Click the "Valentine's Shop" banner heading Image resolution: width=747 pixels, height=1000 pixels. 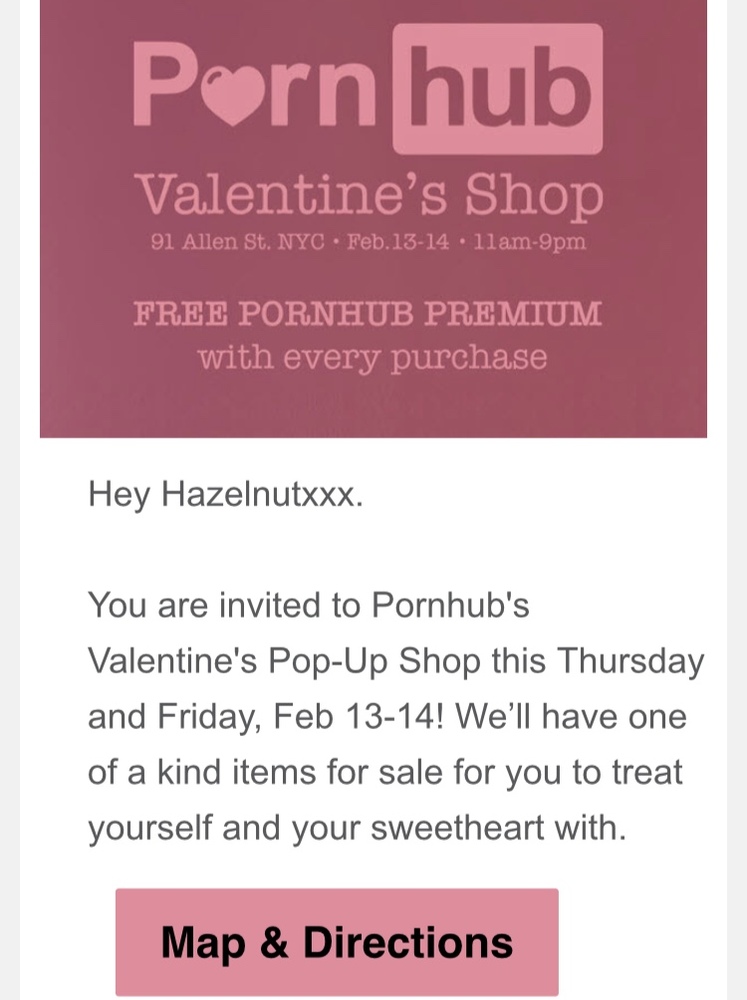[x=369, y=196]
